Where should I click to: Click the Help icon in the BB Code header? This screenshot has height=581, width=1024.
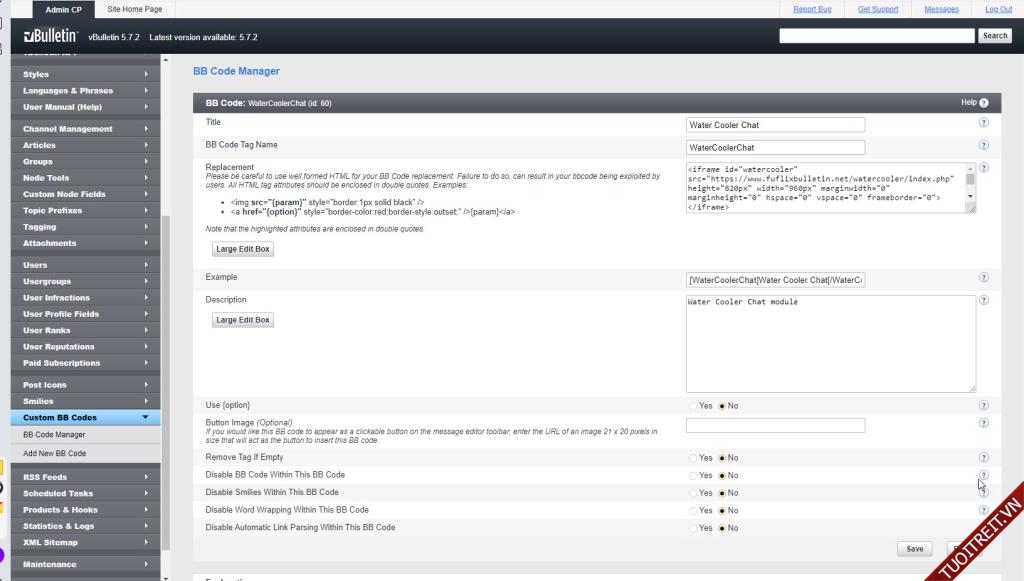pos(983,103)
